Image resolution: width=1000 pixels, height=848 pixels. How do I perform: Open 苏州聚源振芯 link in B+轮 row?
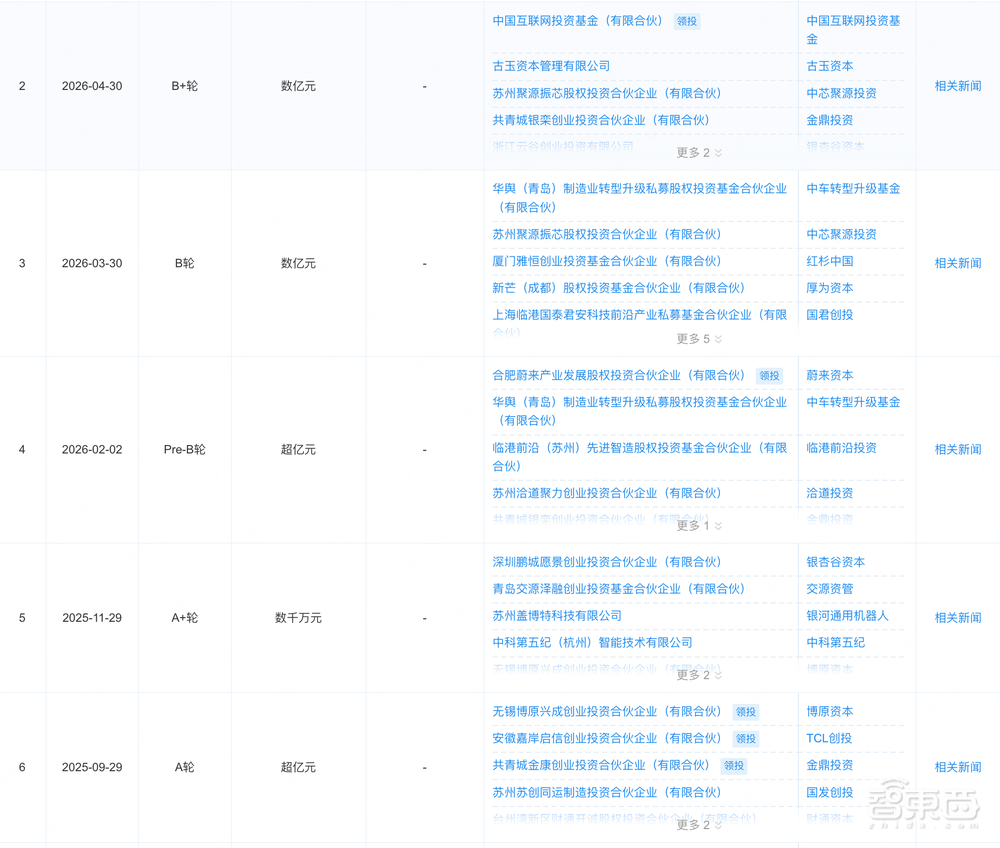[607, 93]
